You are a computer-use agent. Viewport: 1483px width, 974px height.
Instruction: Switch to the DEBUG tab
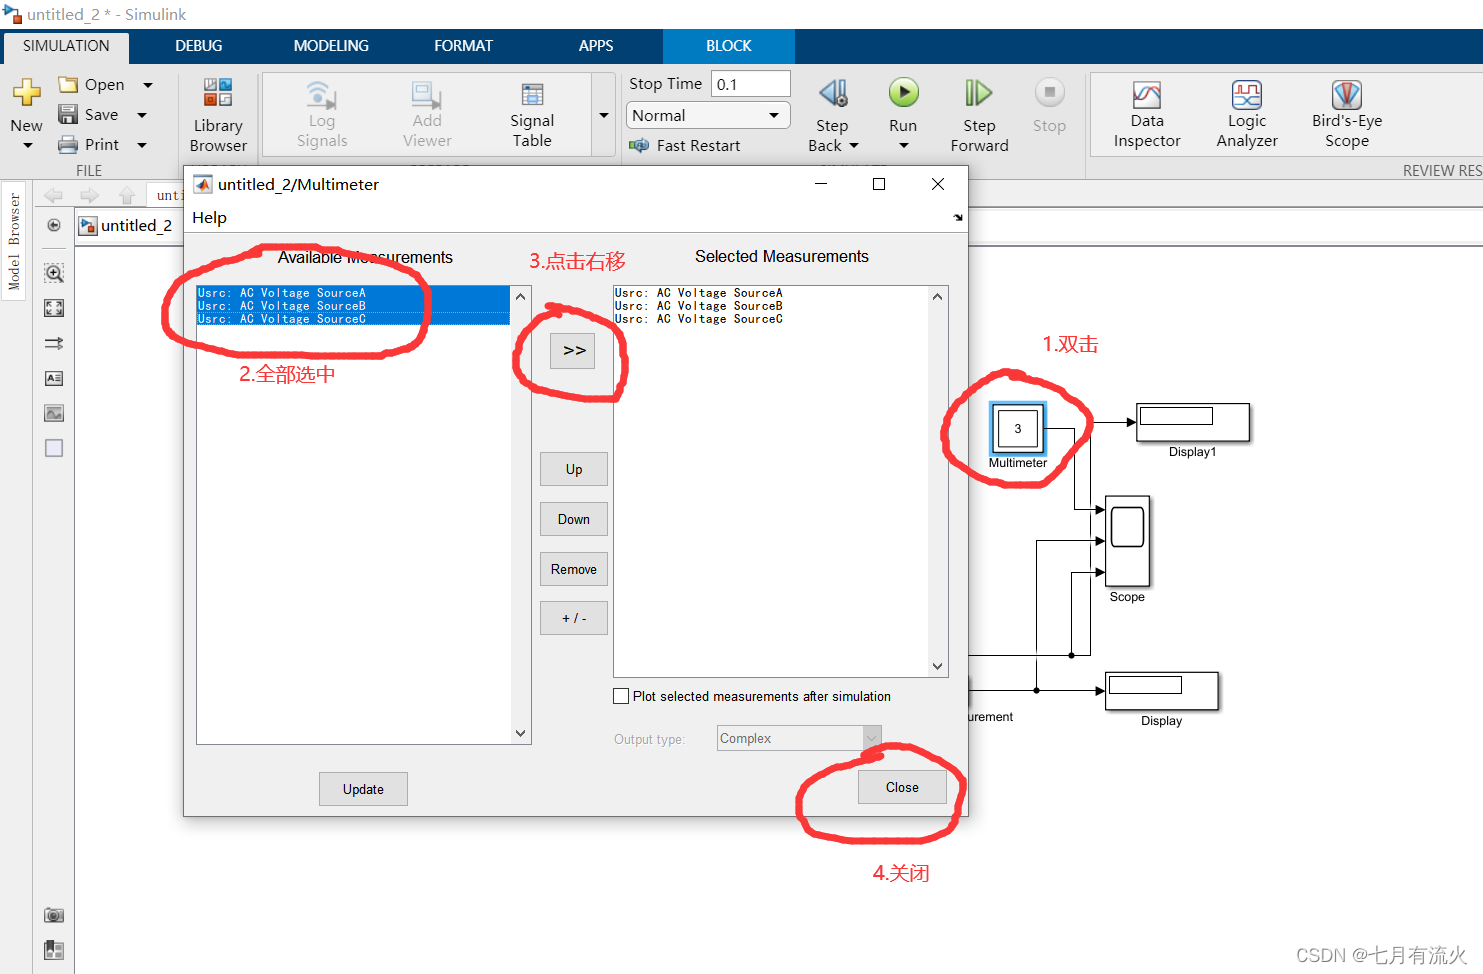pos(199,46)
